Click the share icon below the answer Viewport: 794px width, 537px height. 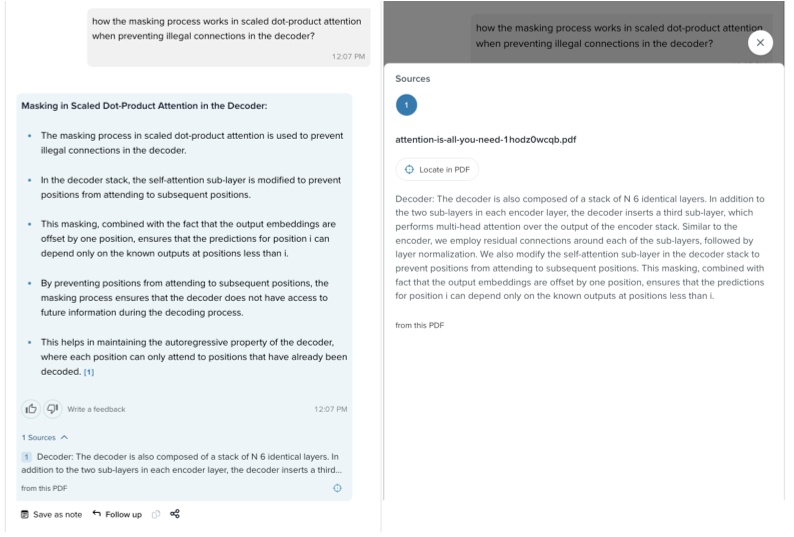pyautogui.click(x=175, y=514)
